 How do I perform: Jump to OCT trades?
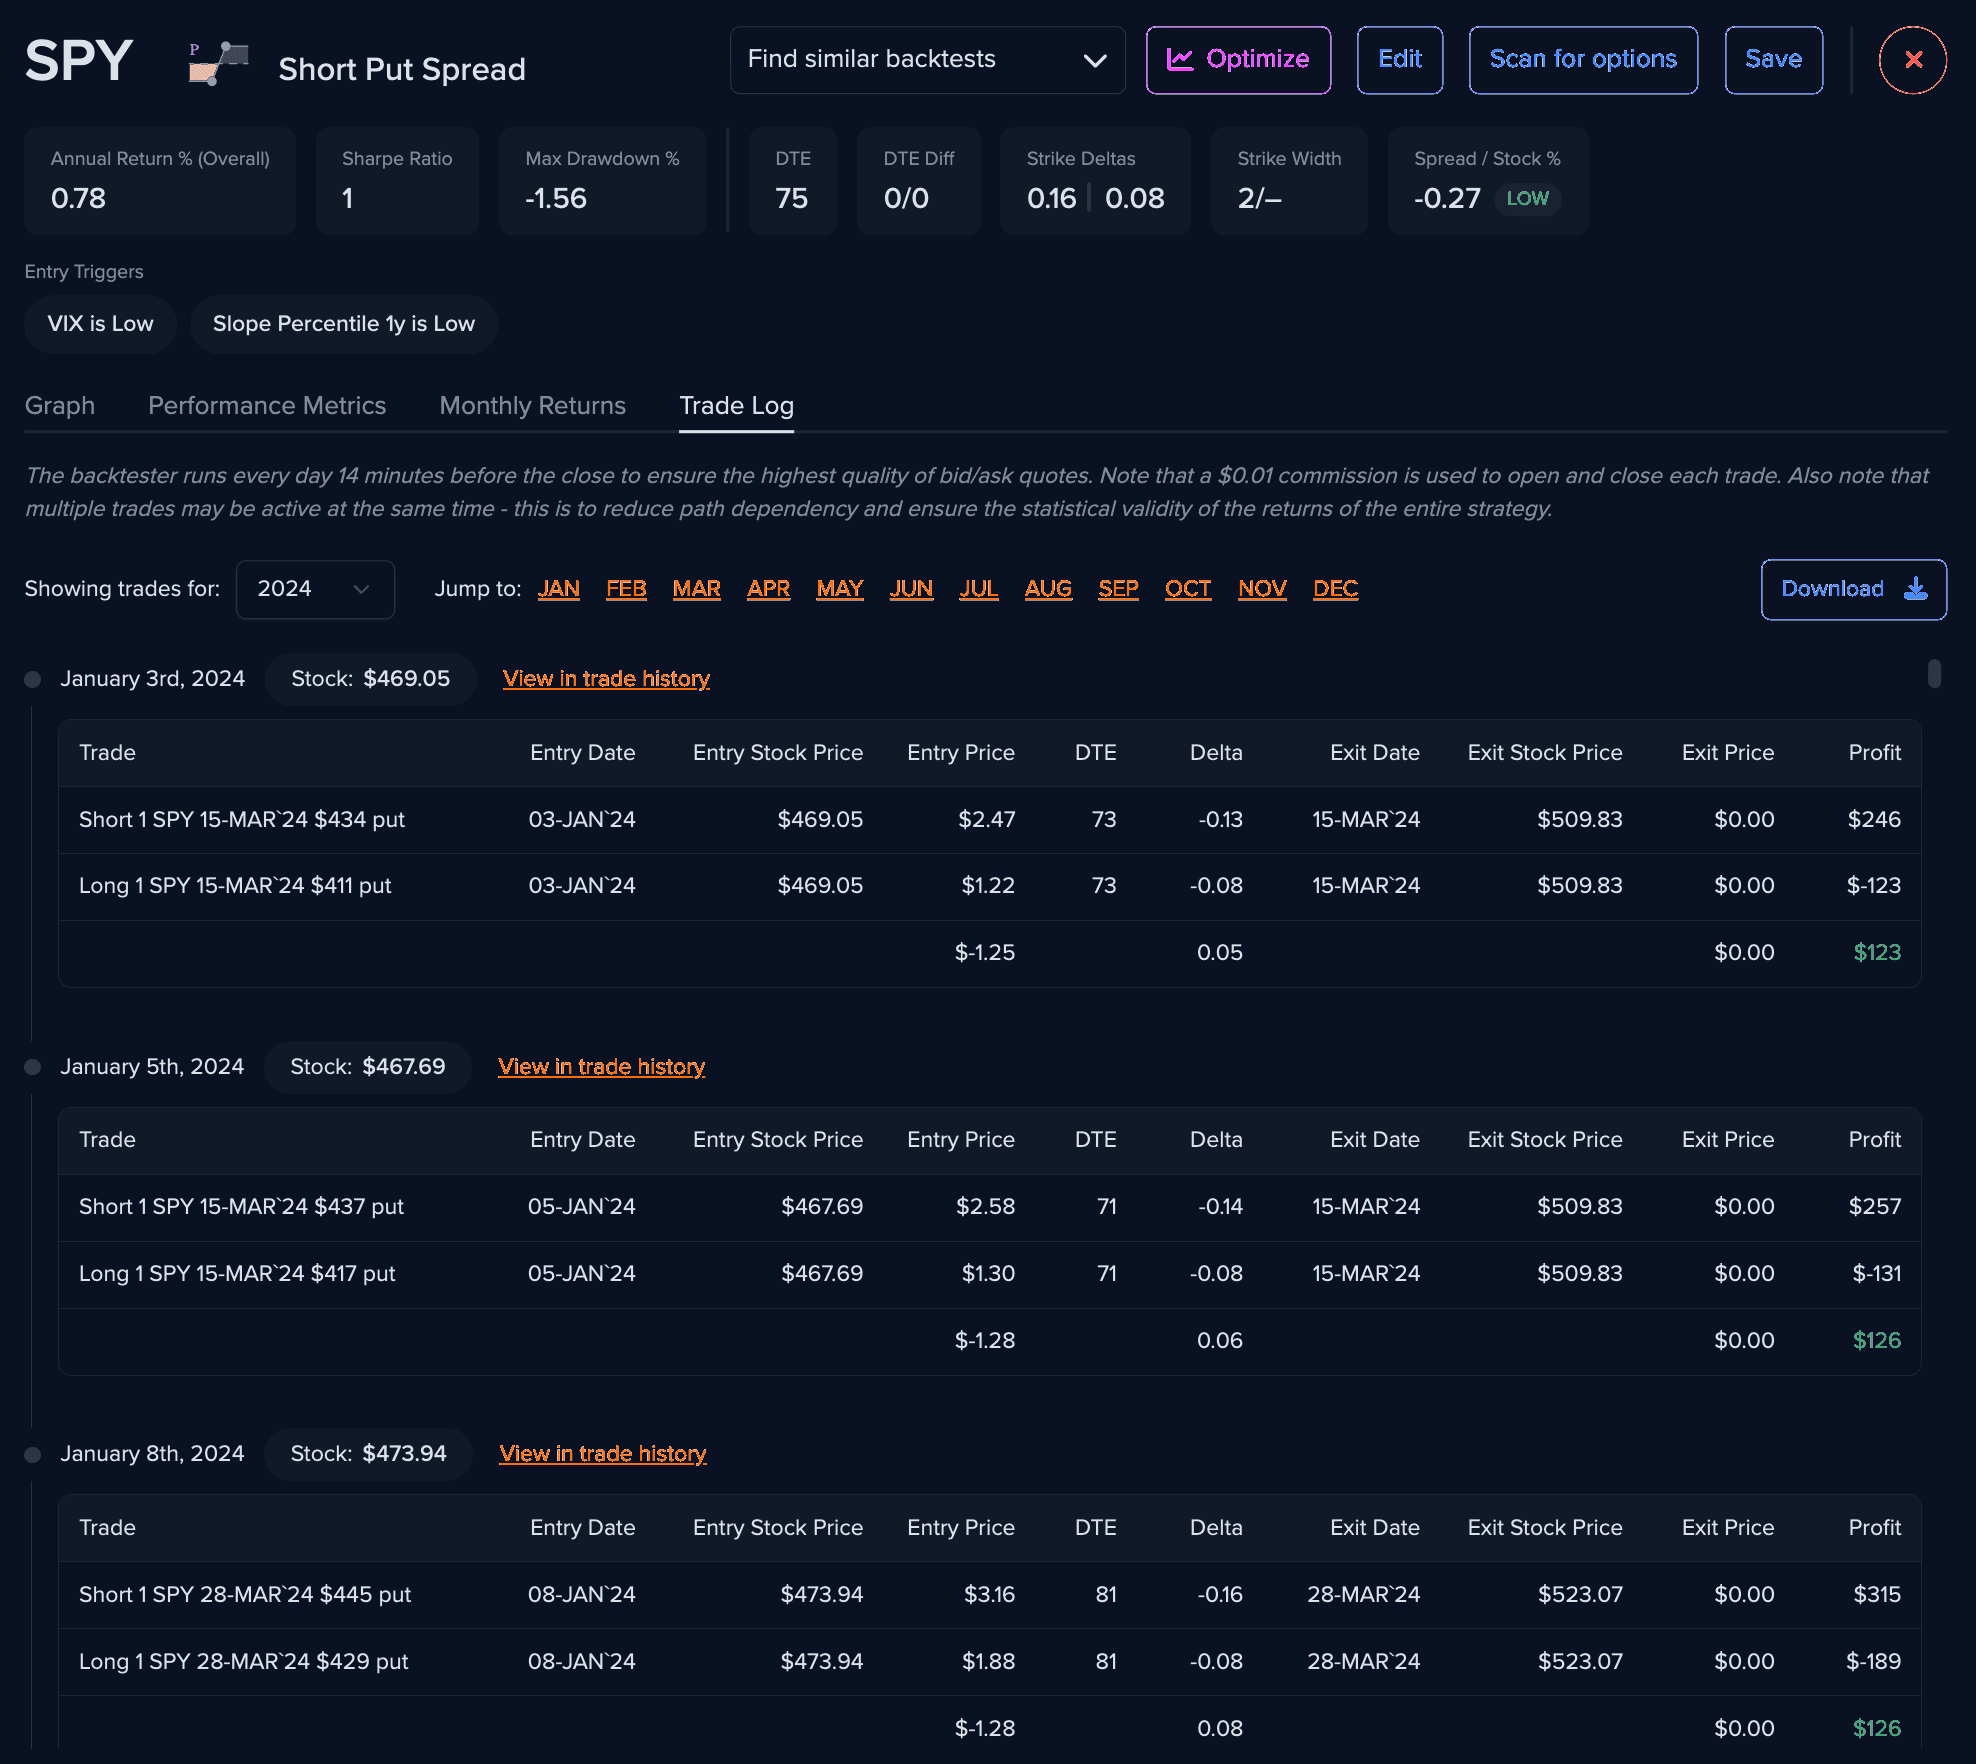pos(1188,589)
